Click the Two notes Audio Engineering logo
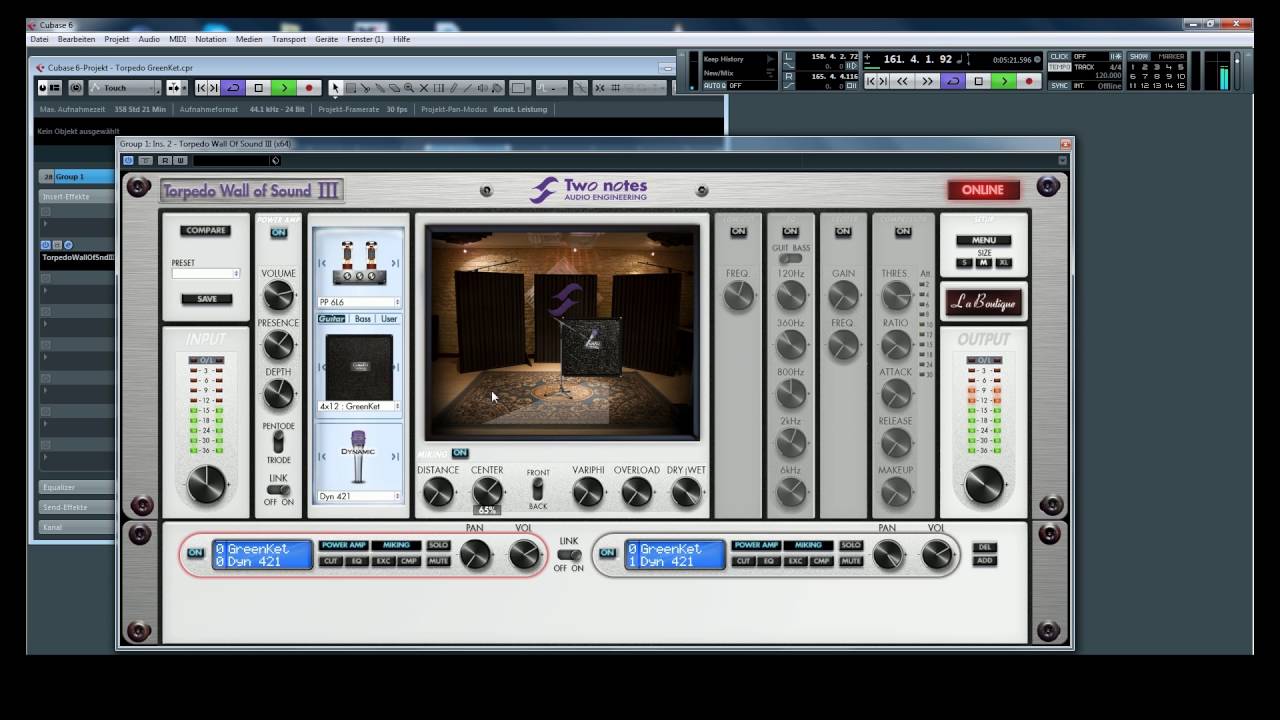This screenshot has width=1280, height=720. click(589, 189)
